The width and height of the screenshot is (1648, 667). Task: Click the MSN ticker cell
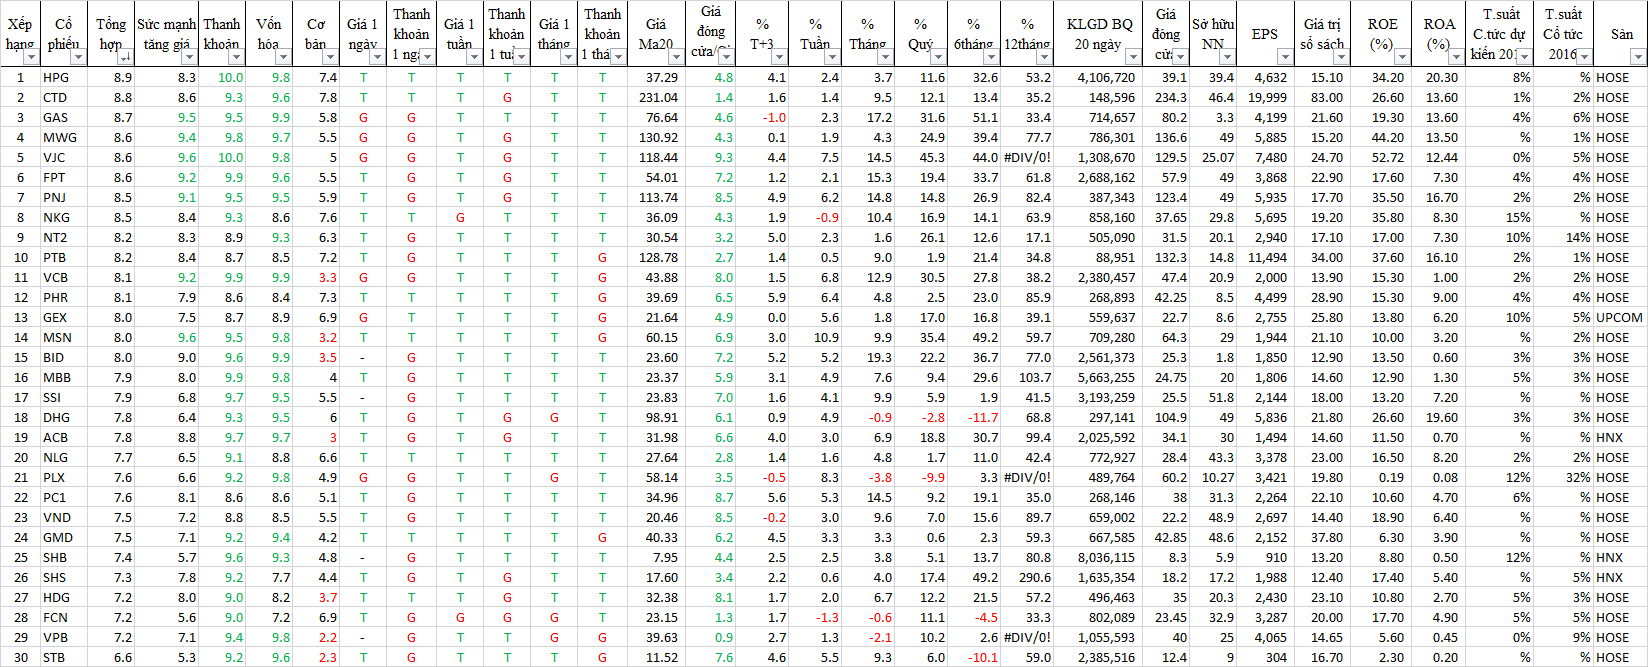(x=64, y=337)
